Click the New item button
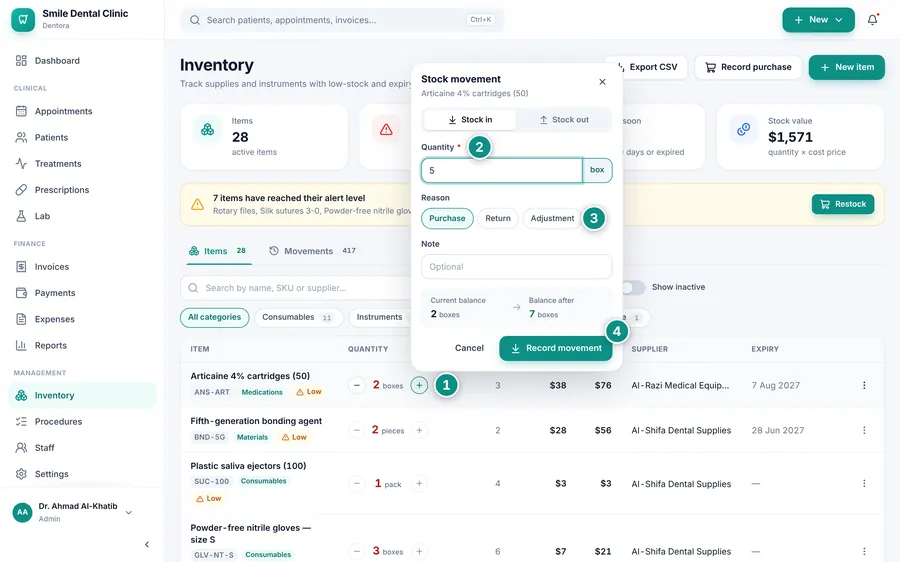Viewport: 900px width, 562px height. click(847, 67)
